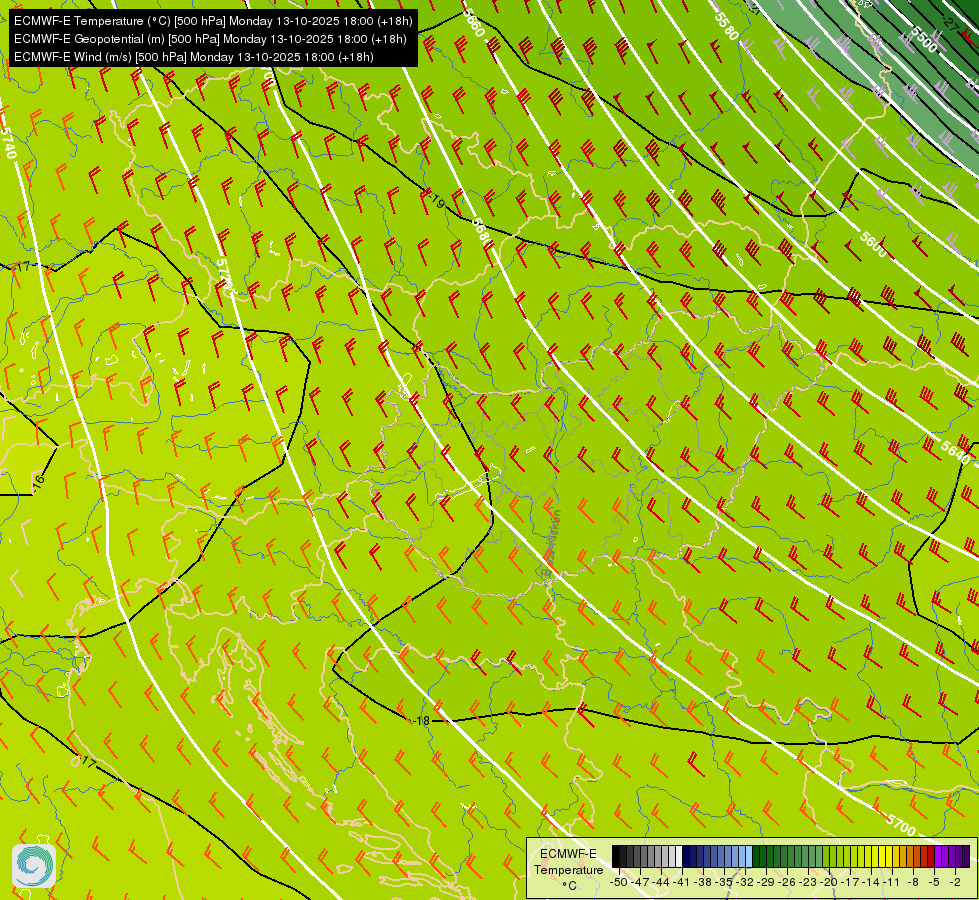The width and height of the screenshot is (979, 900).
Task: Select the ECMWF-E Temperature 500 hPa title line
Action: [x=213, y=21]
